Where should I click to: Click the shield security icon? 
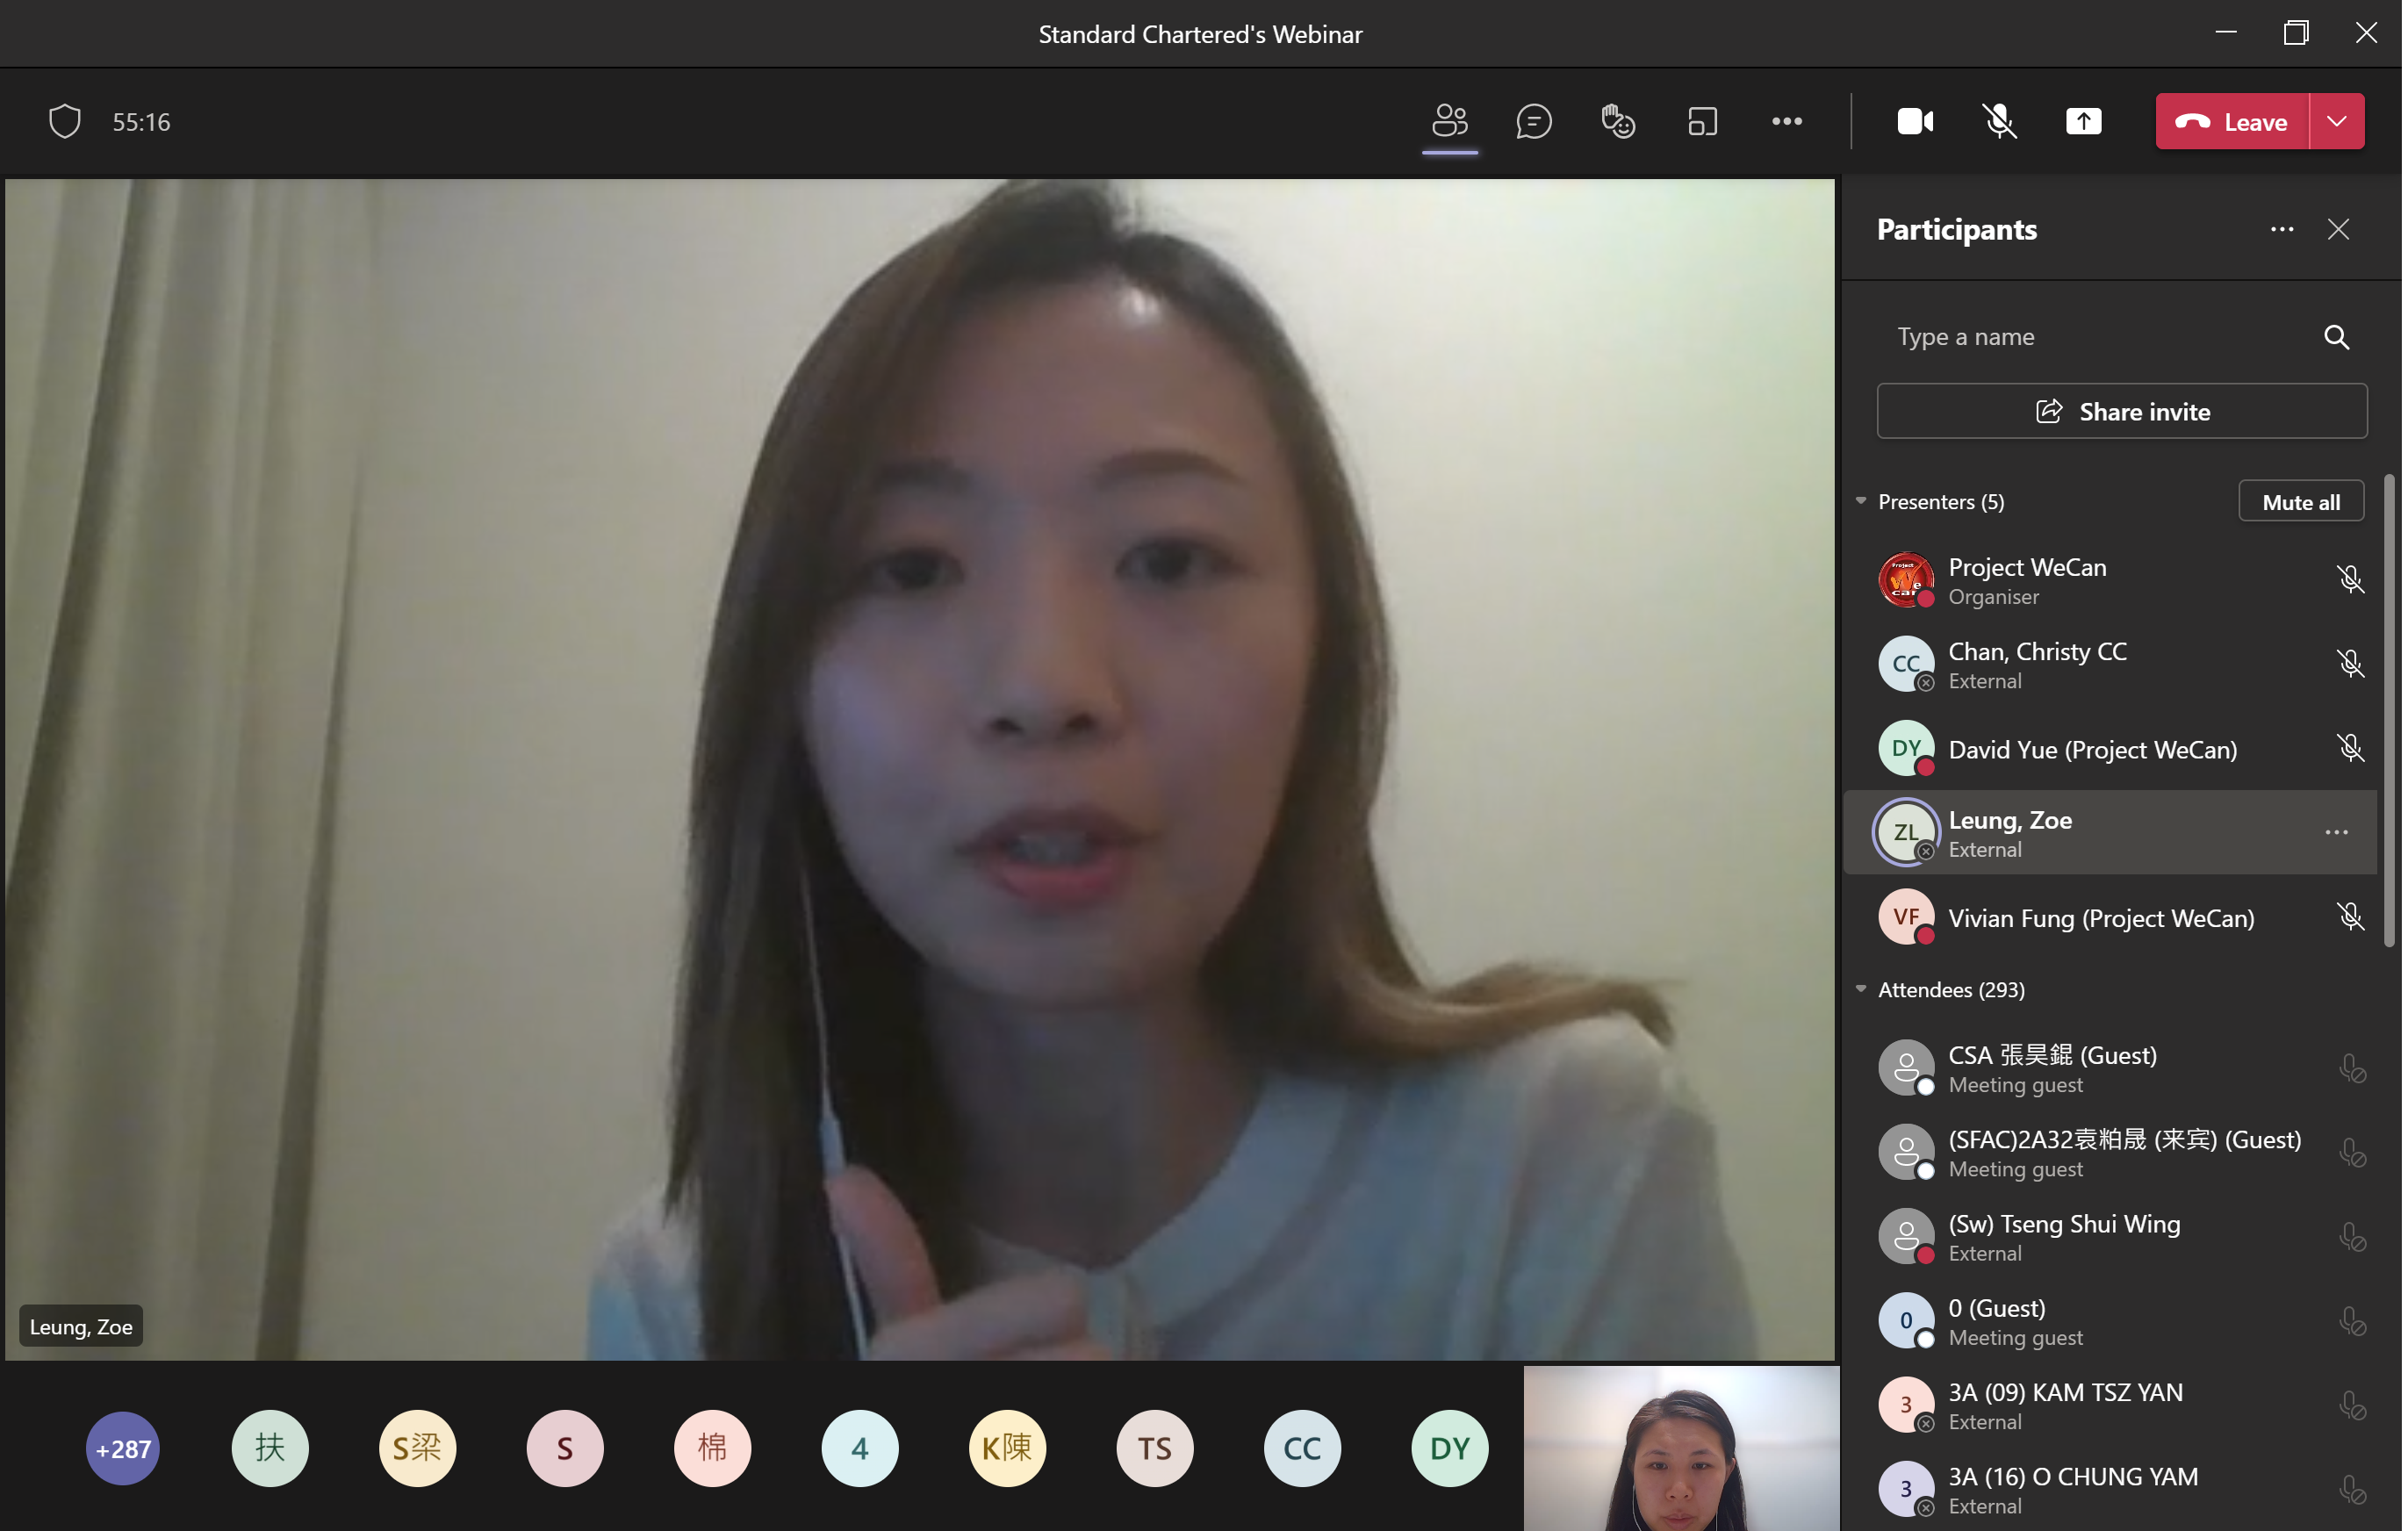(x=64, y=121)
